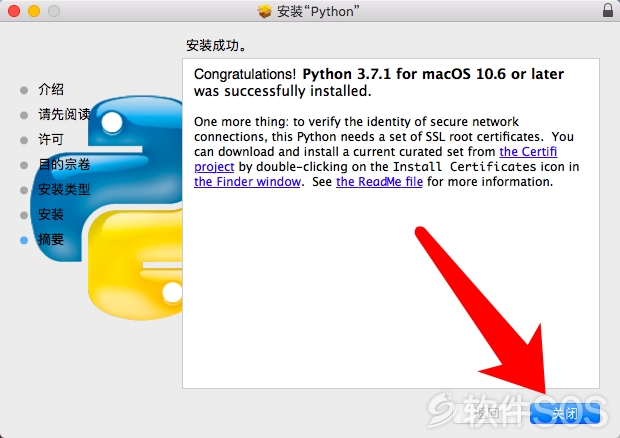
Task: Select the 安装类型 step in sidebar
Action: pyautogui.click(x=64, y=189)
